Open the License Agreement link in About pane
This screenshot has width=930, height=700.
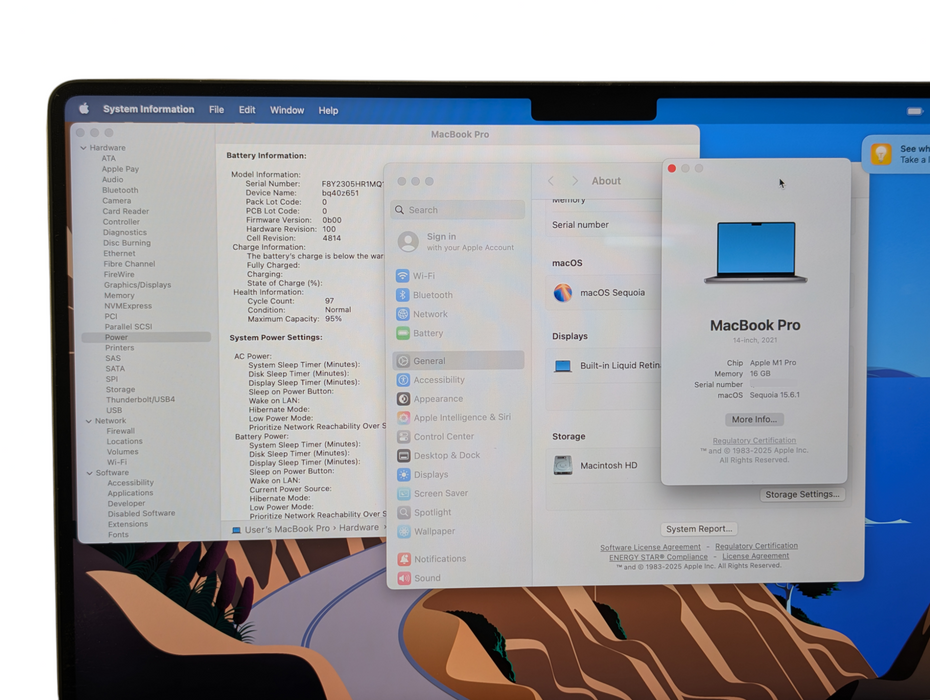[756, 556]
